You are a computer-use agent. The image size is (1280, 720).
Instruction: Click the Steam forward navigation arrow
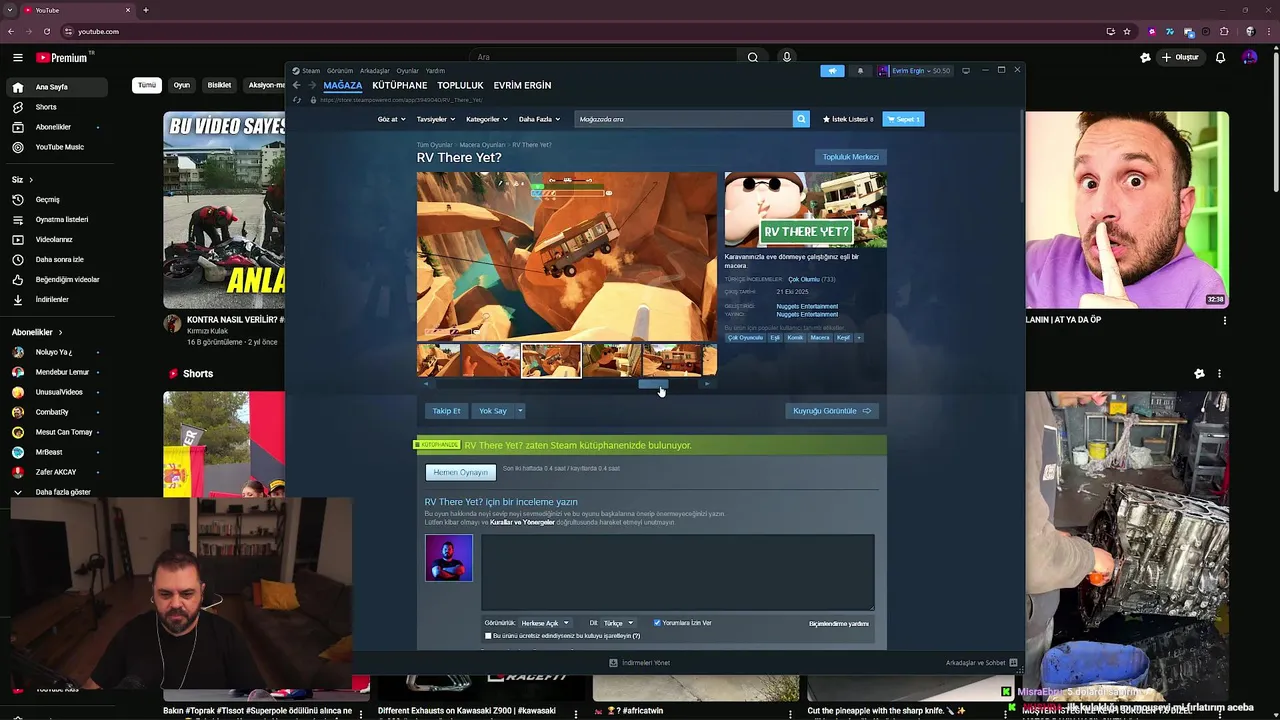coord(310,86)
